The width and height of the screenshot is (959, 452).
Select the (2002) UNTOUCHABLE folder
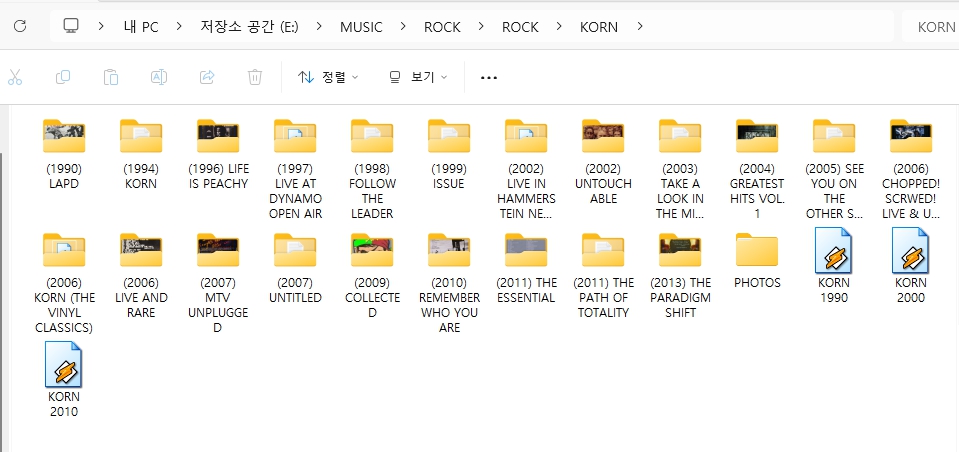[x=603, y=162]
